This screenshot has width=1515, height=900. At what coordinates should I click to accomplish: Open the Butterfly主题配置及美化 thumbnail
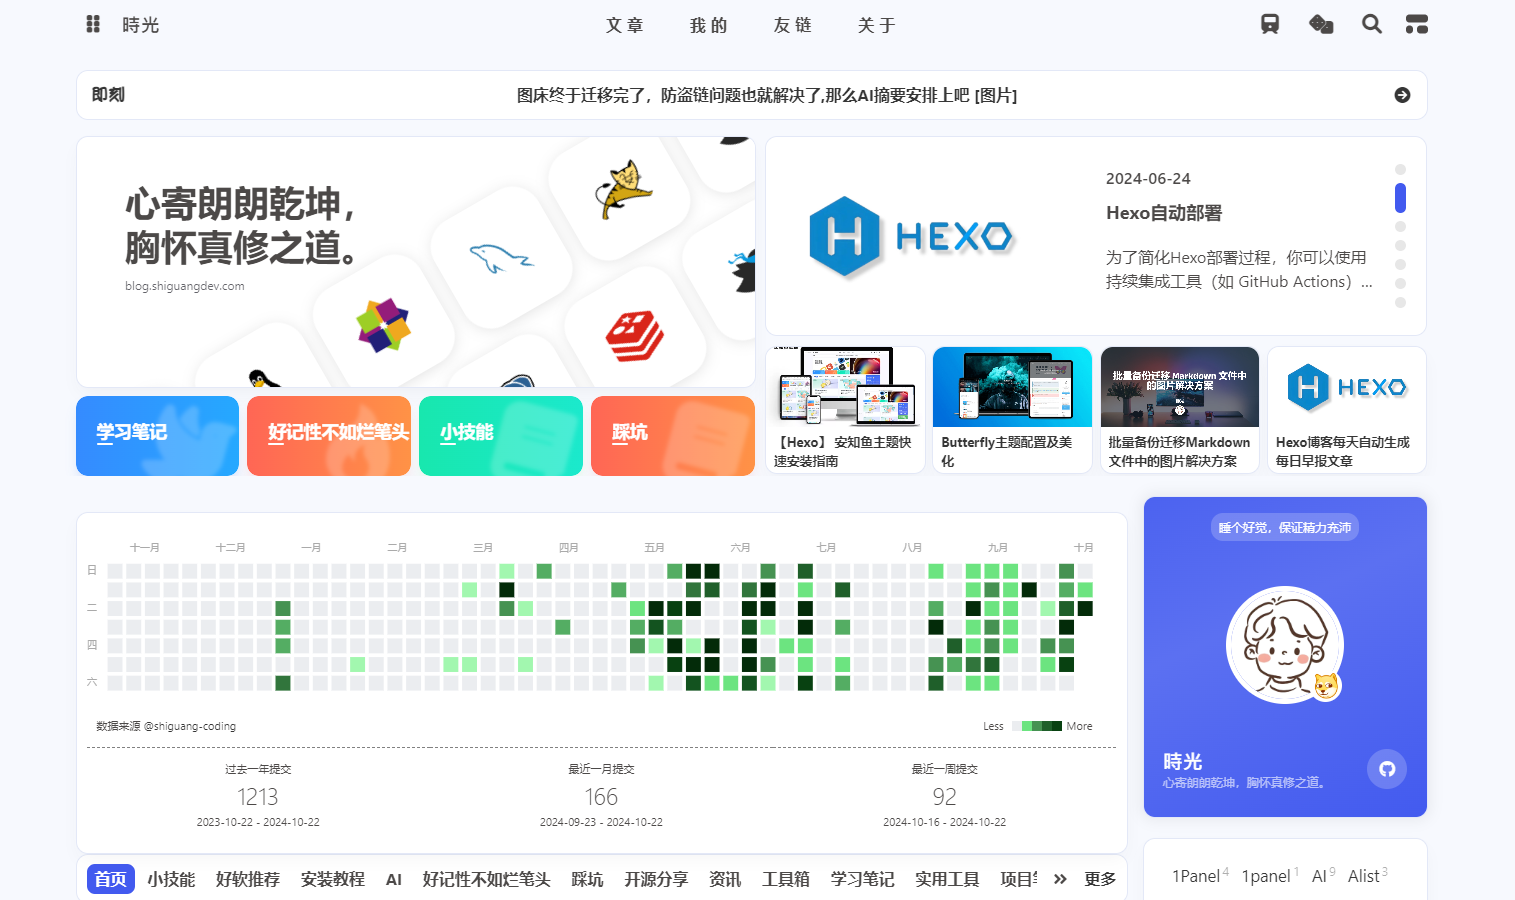pyautogui.click(x=1012, y=387)
